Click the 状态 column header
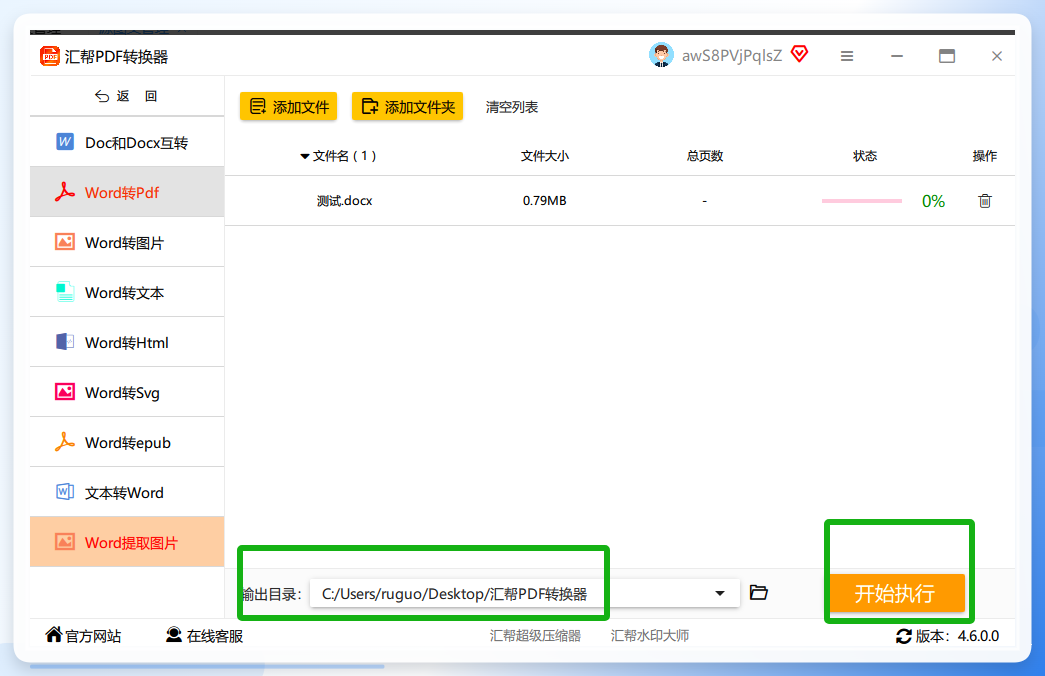The width and height of the screenshot is (1045, 676). 864,156
